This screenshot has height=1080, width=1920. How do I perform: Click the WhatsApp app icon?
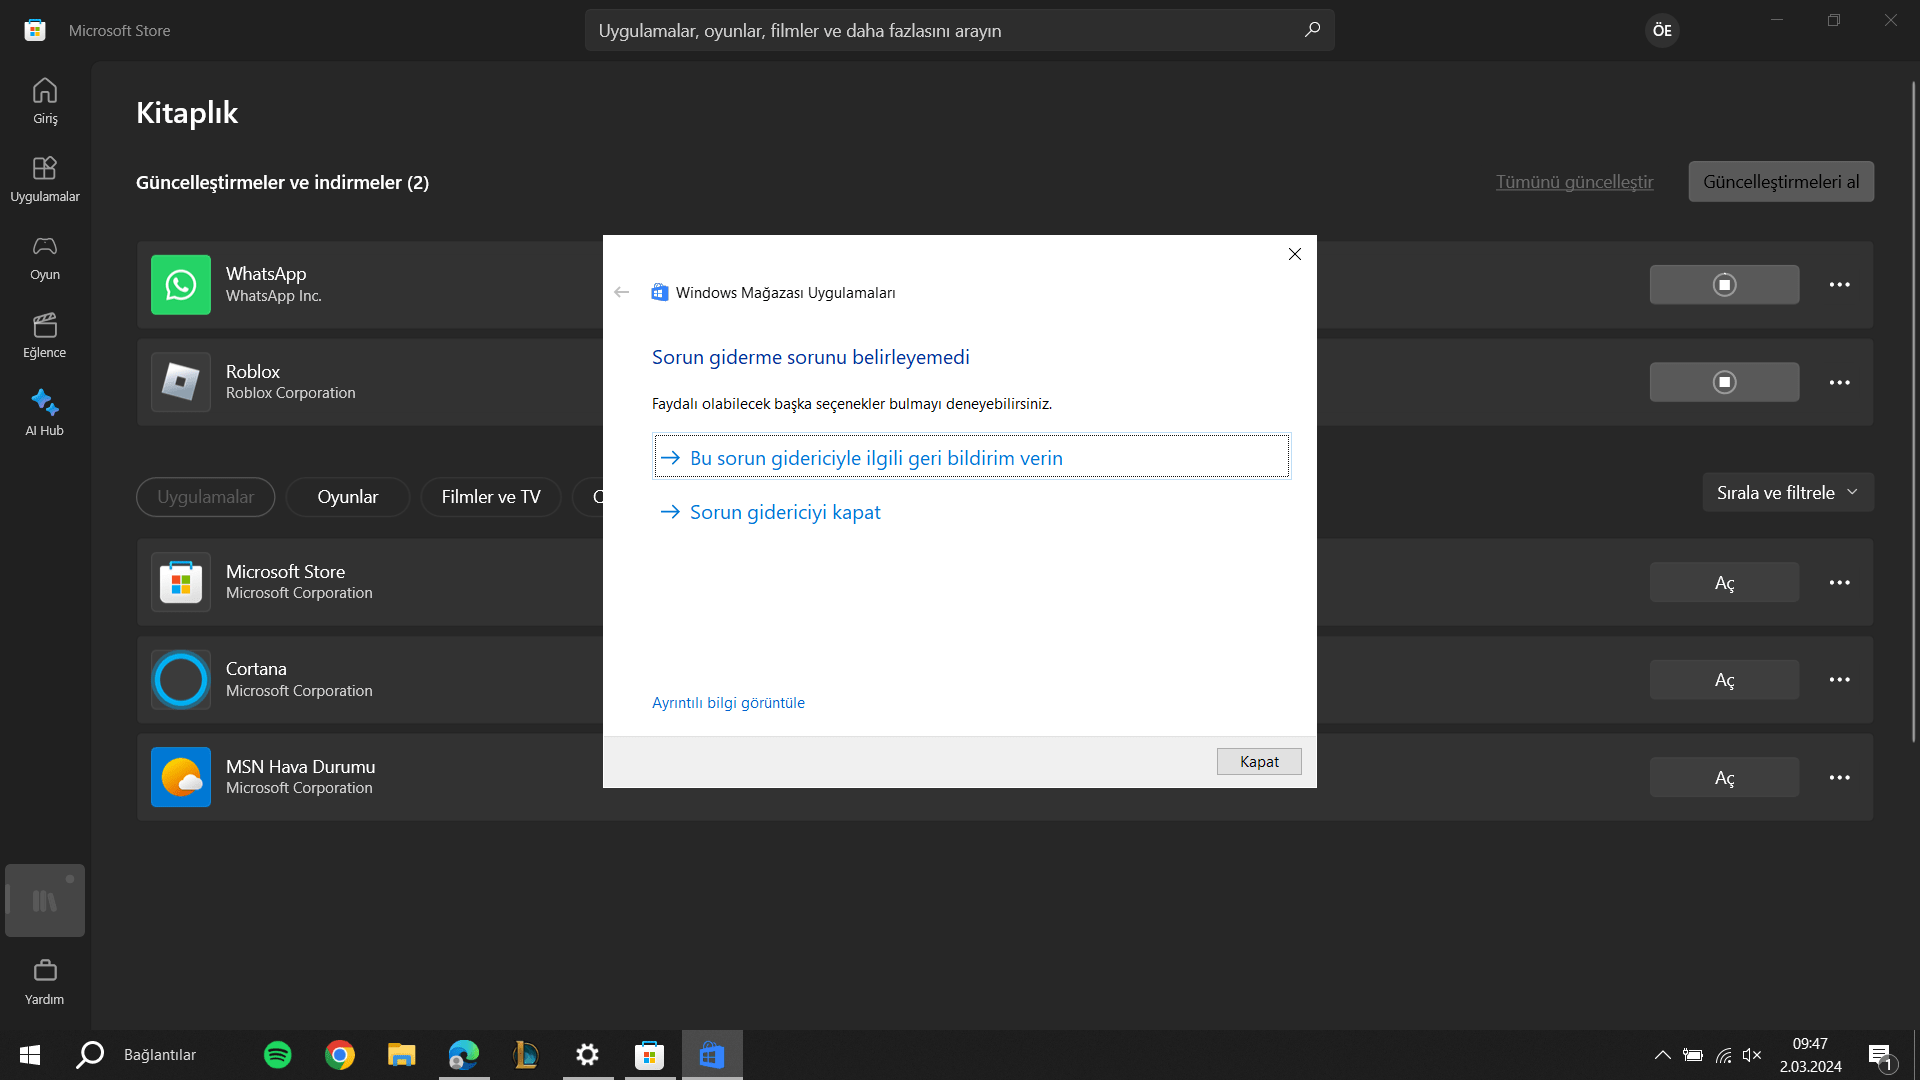(x=181, y=285)
